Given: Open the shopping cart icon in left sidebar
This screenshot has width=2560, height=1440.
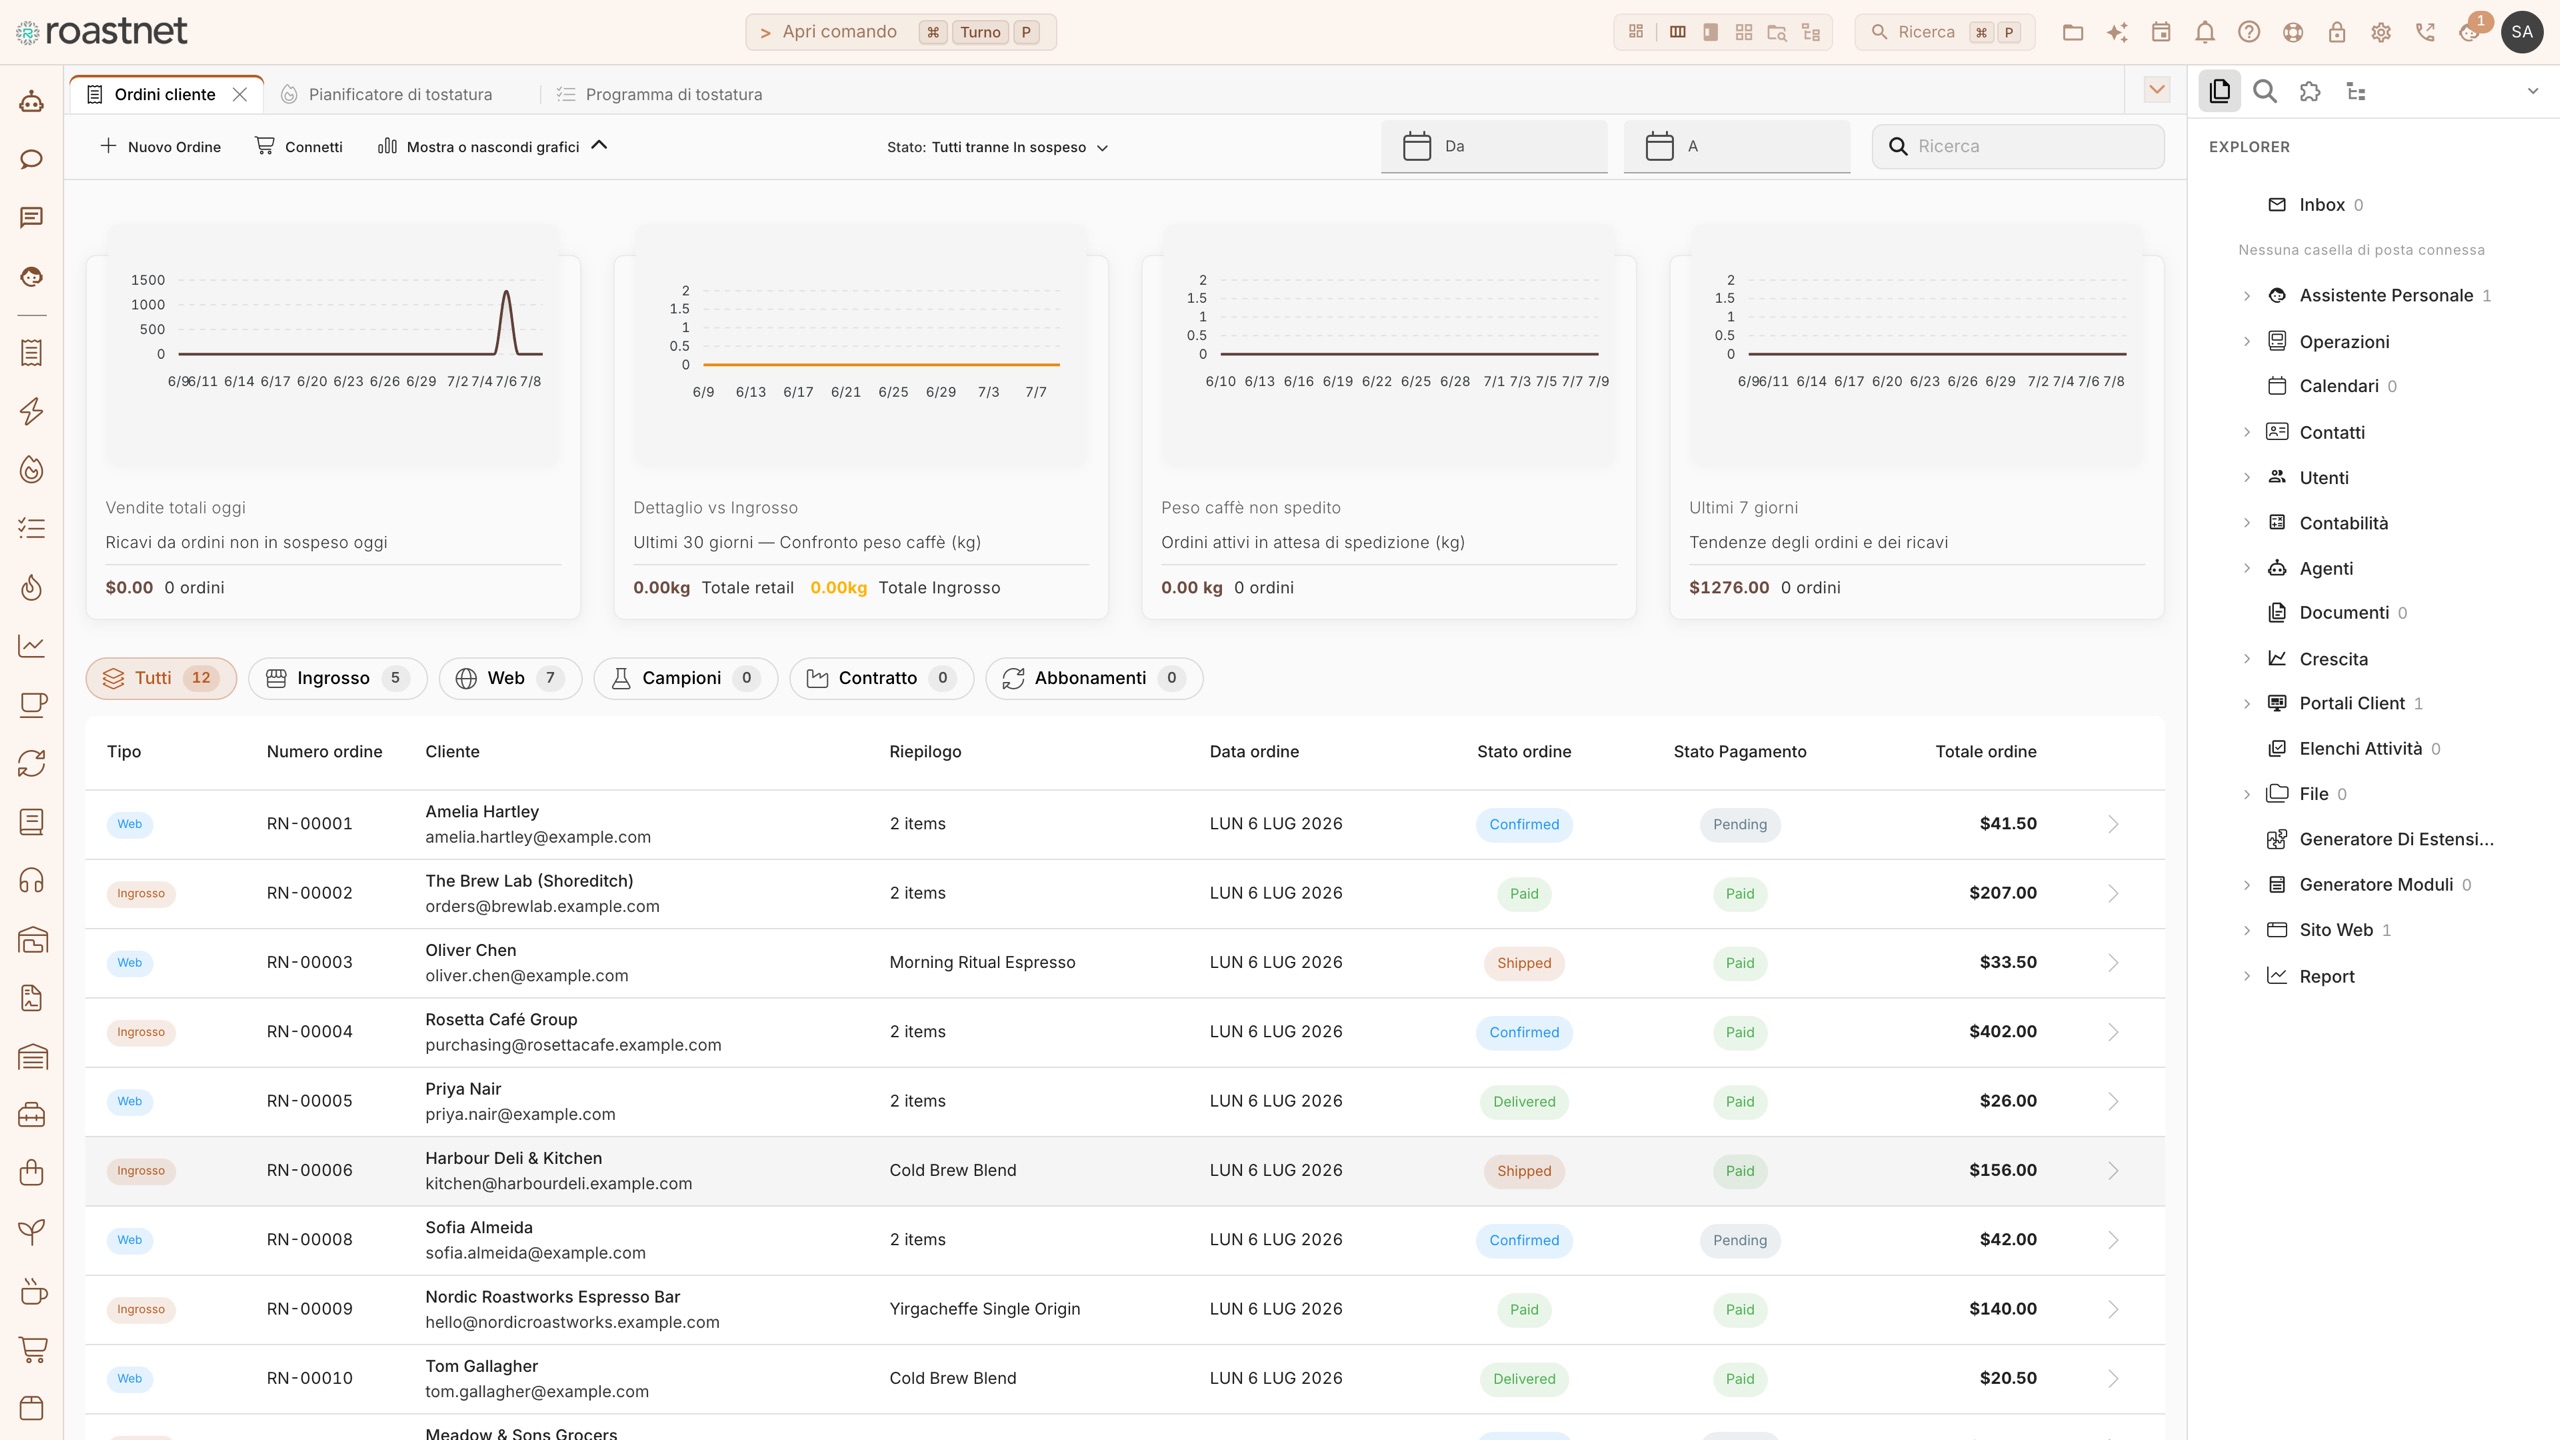Looking at the screenshot, I should tap(32, 1349).
